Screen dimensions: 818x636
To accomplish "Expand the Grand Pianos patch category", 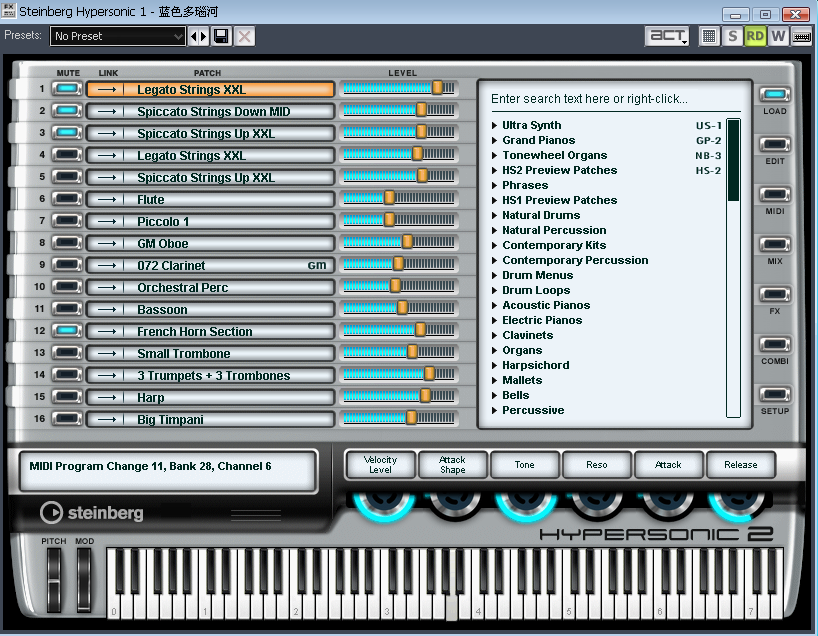I will click(x=538, y=140).
